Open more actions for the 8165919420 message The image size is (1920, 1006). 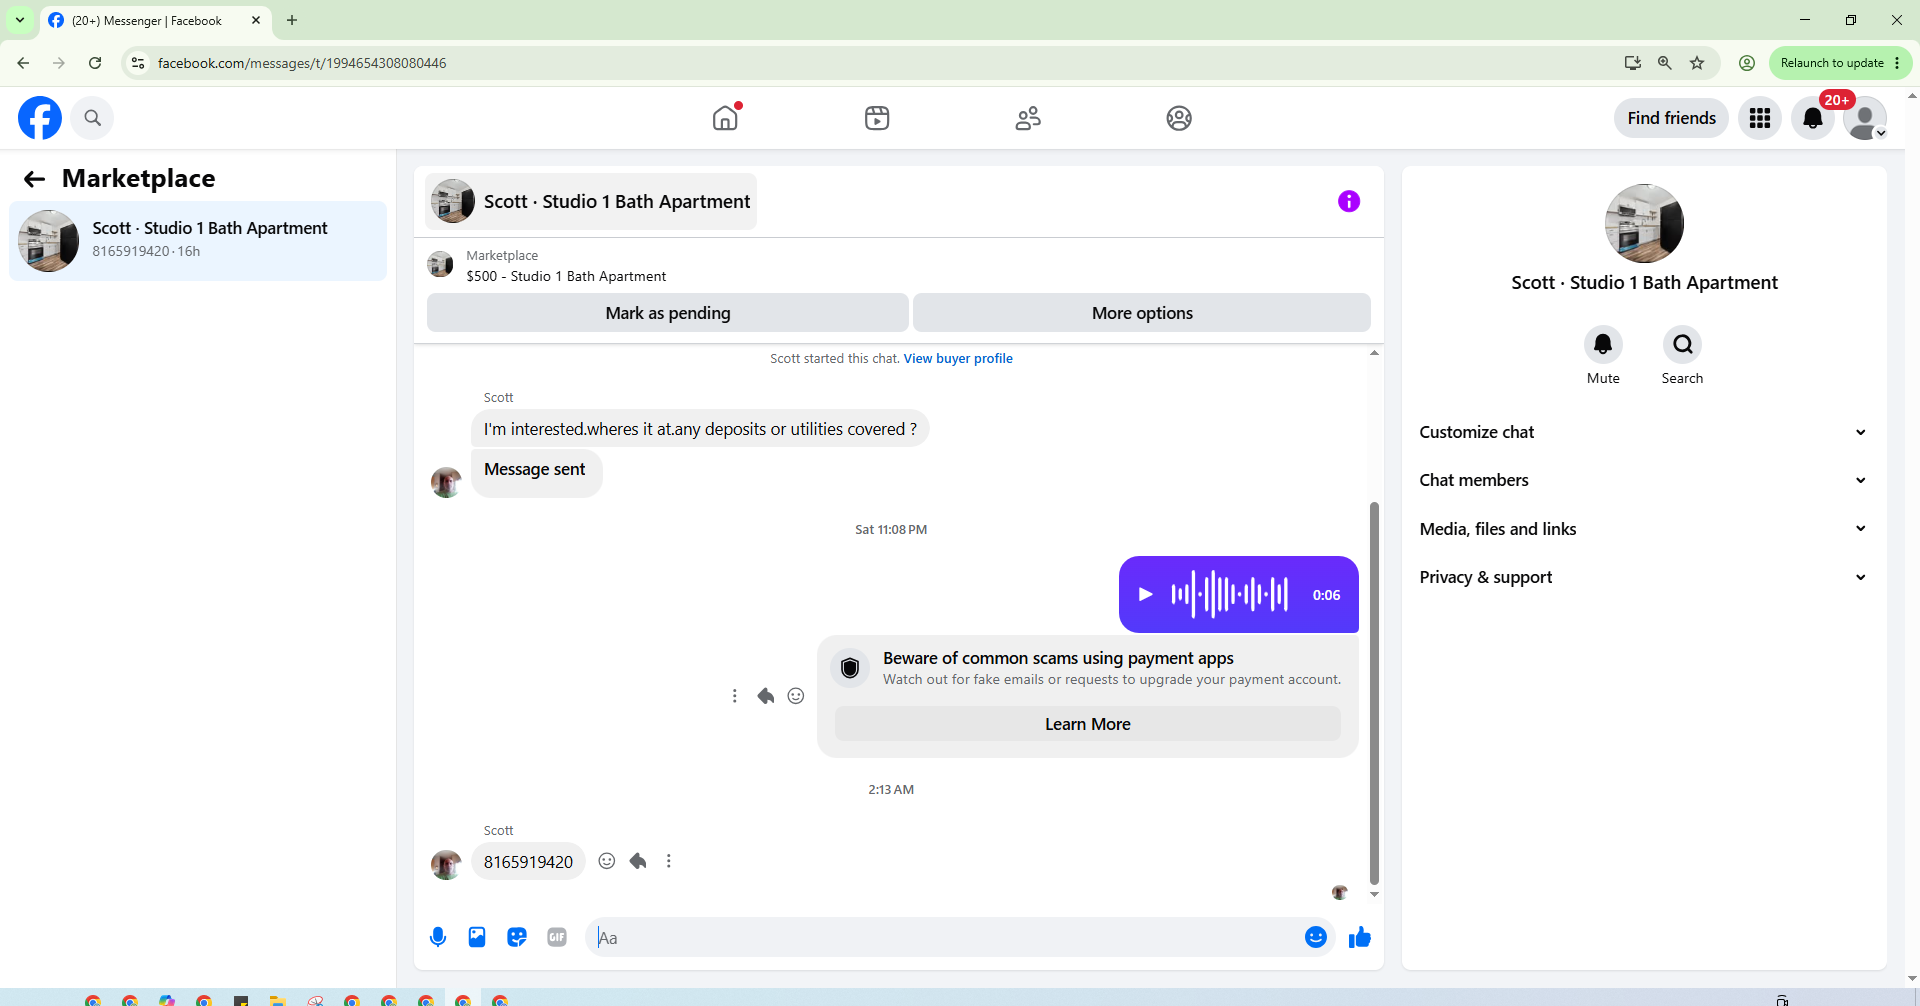(x=669, y=861)
